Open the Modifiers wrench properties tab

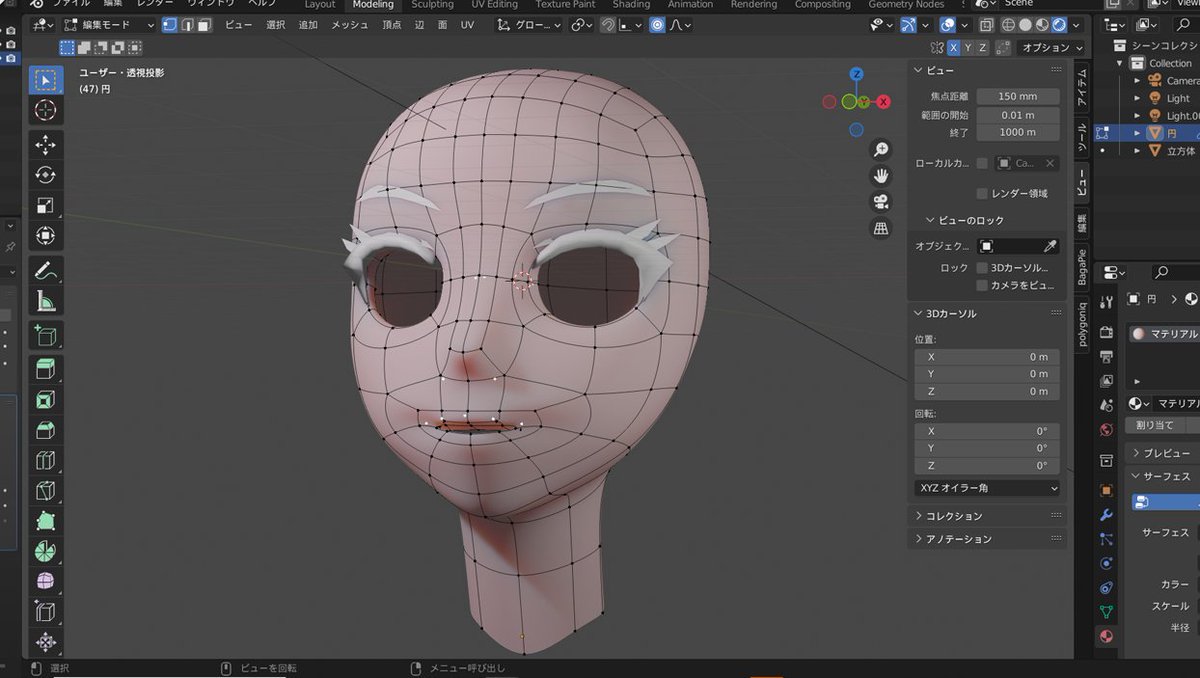click(1106, 514)
